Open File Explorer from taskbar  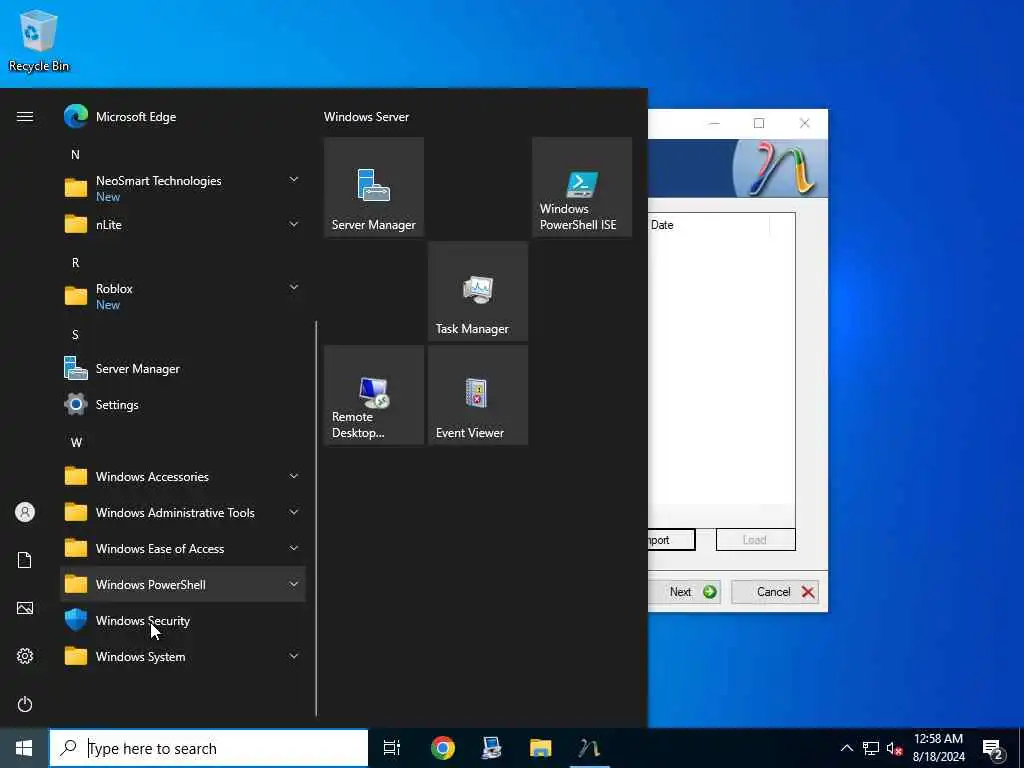(x=540, y=748)
